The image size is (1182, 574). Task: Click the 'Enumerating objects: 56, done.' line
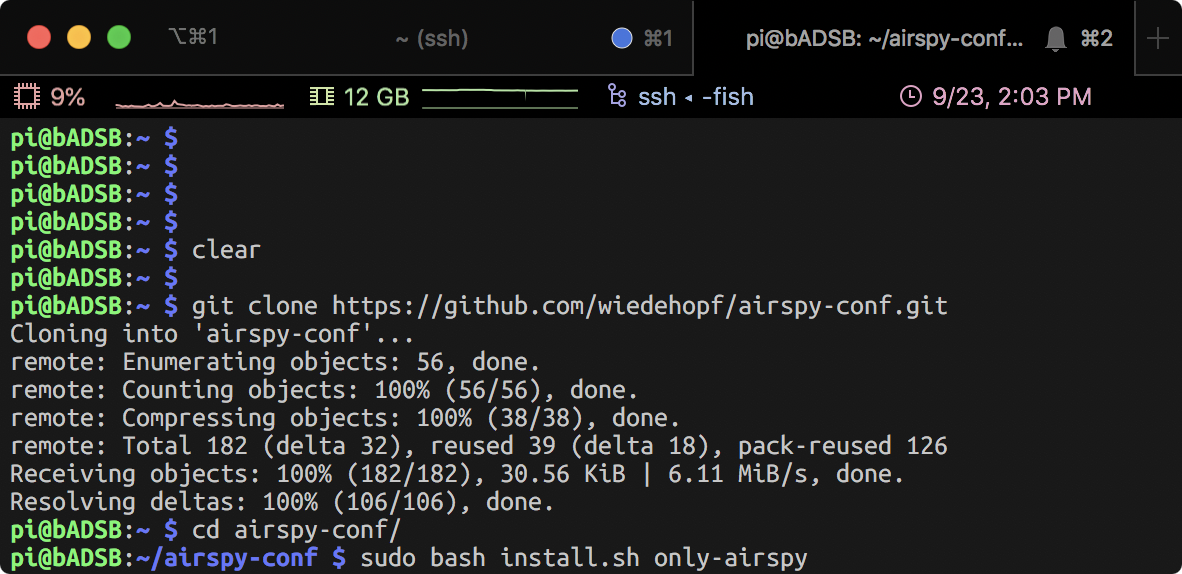(275, 361)
